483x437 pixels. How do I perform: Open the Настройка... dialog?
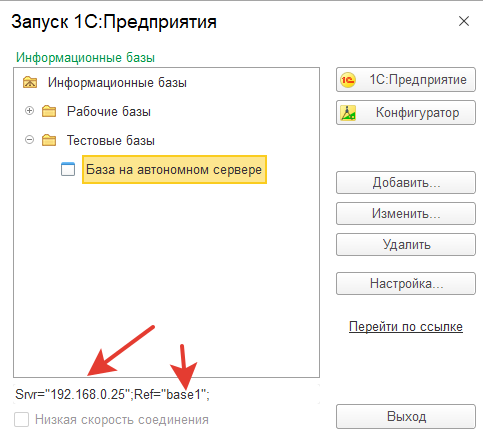[406, 284]
